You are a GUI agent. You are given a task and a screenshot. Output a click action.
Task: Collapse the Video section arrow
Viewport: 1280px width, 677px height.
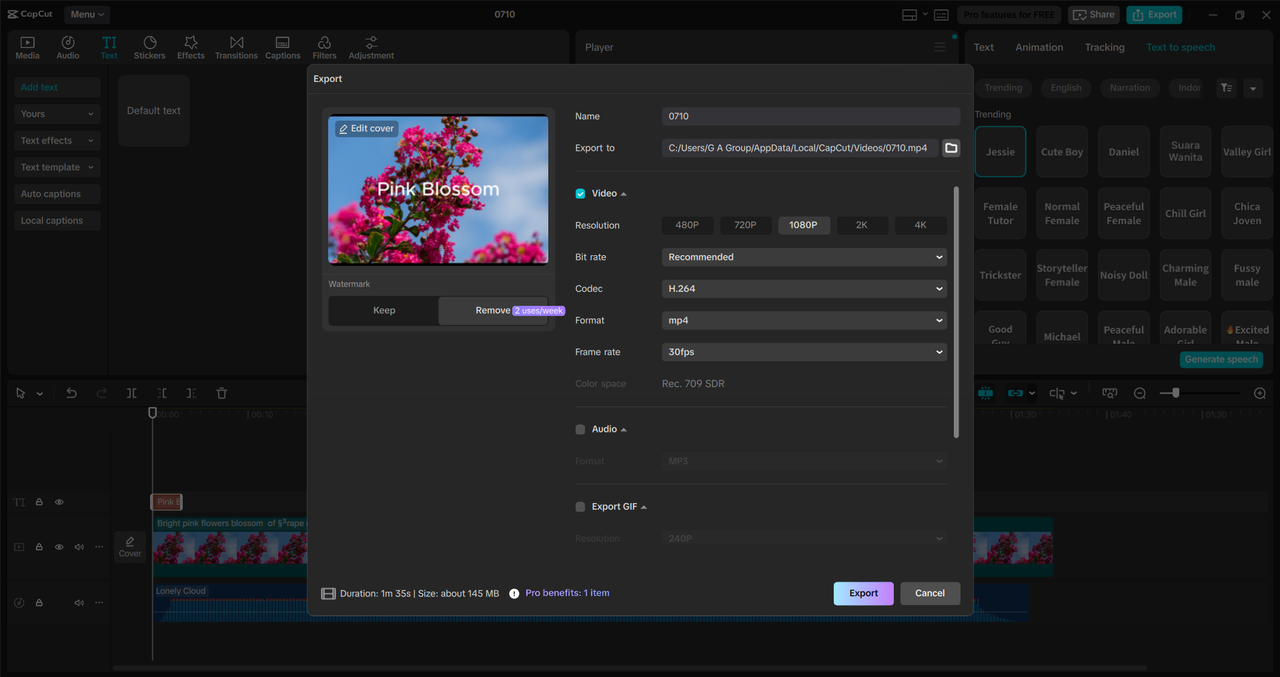[624, 194]
